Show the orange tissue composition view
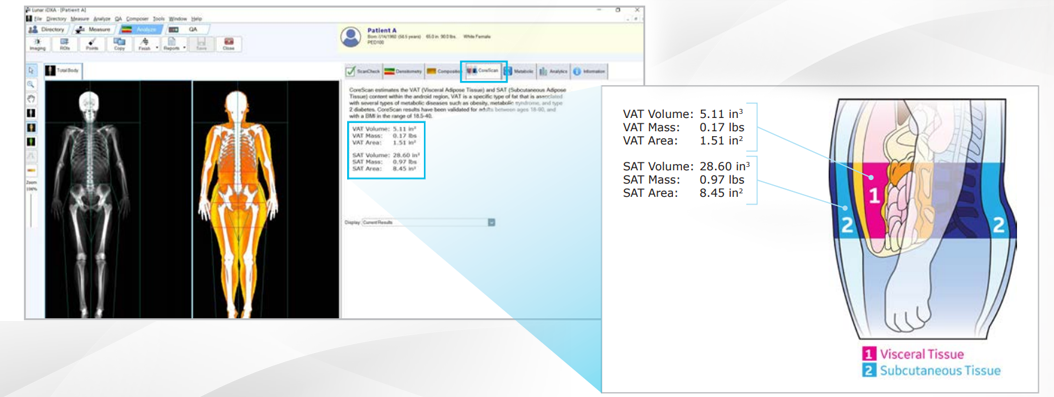 pos(31,127)
